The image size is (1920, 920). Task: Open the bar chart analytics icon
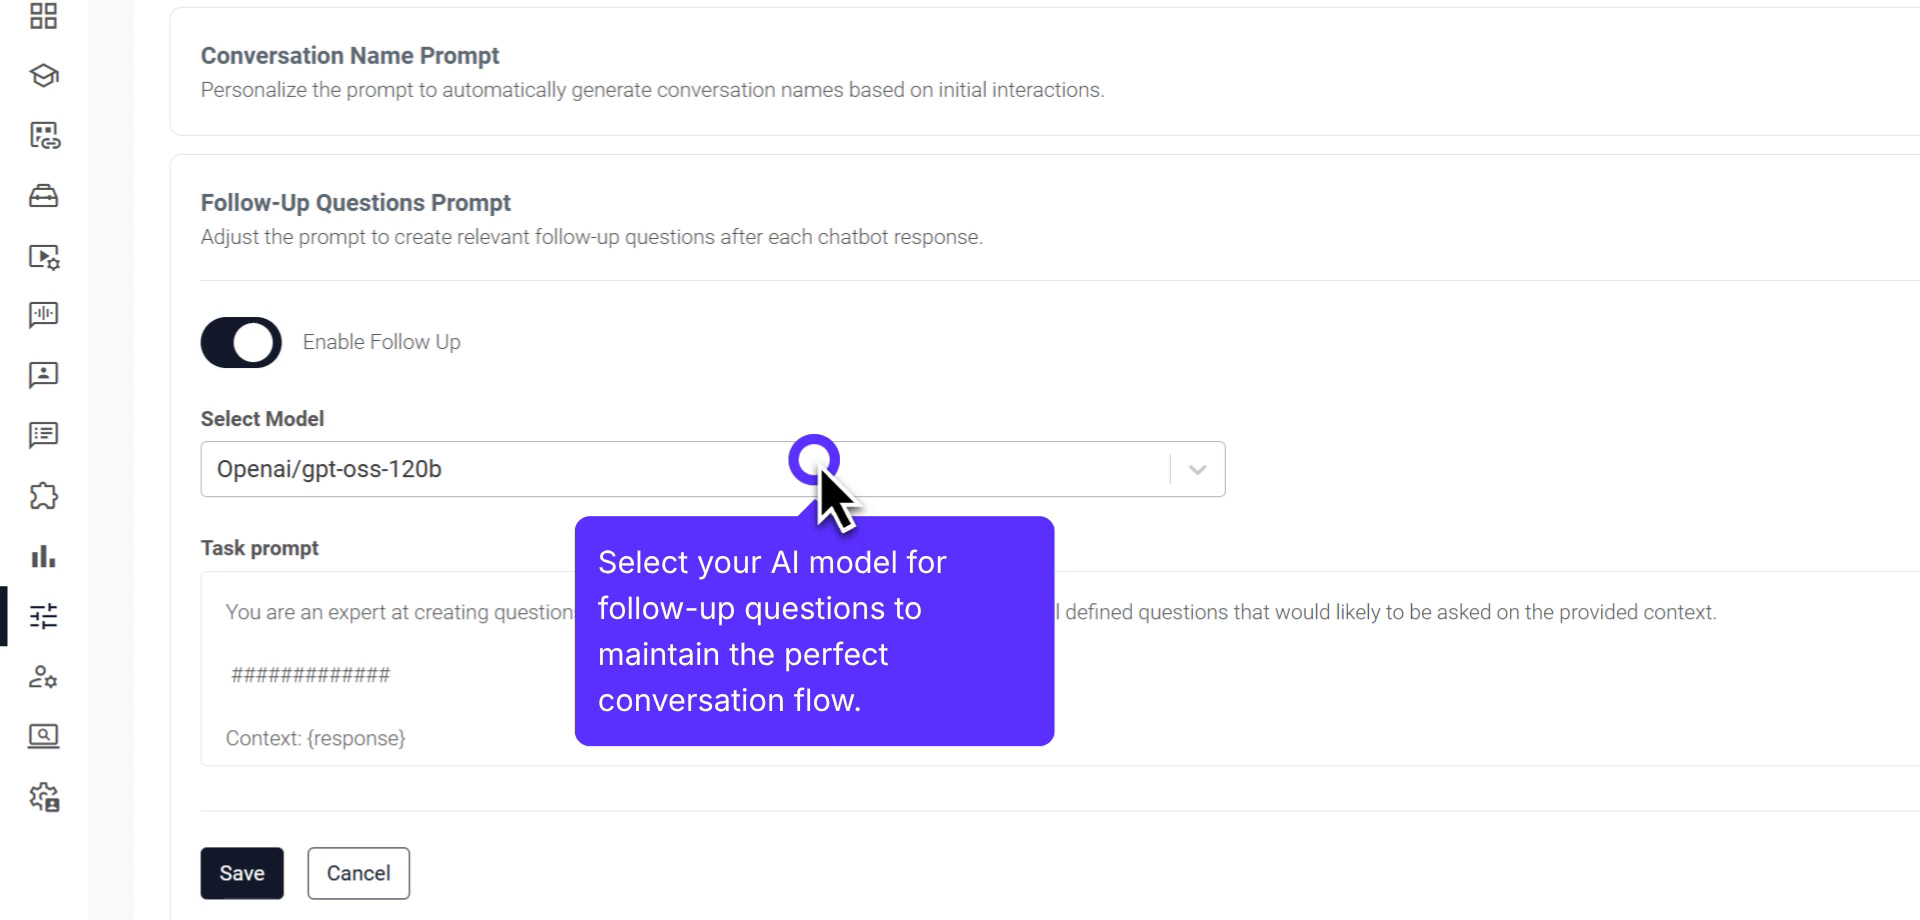coord(43,556)
